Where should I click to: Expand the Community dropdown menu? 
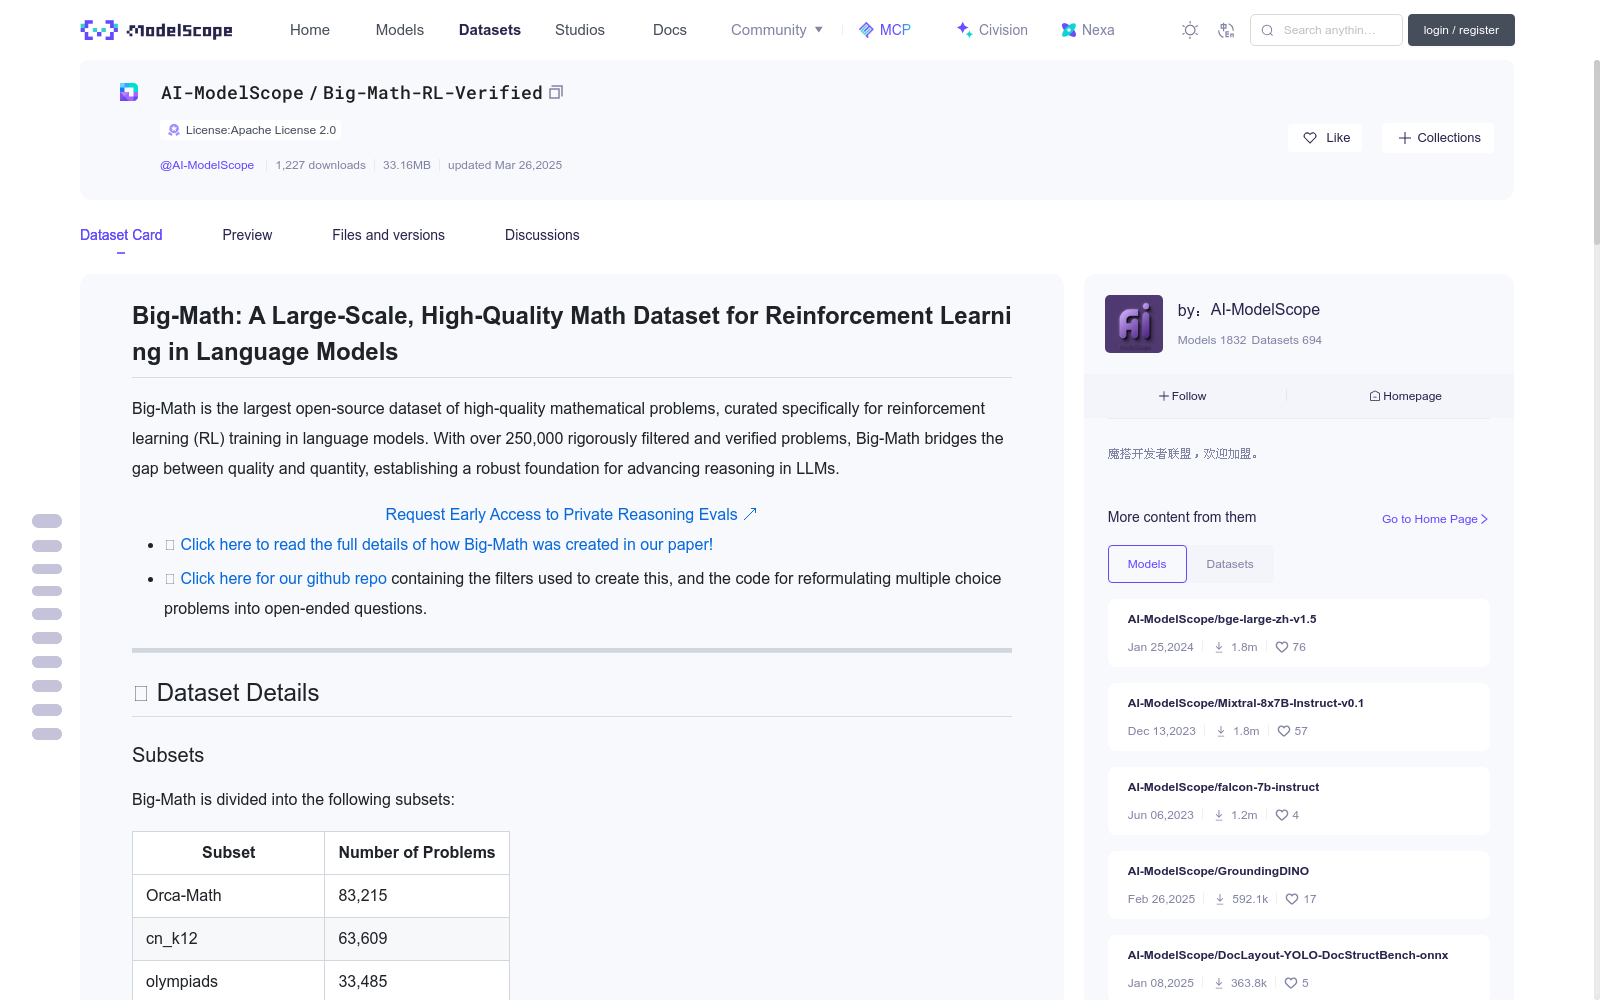(777, 30)
